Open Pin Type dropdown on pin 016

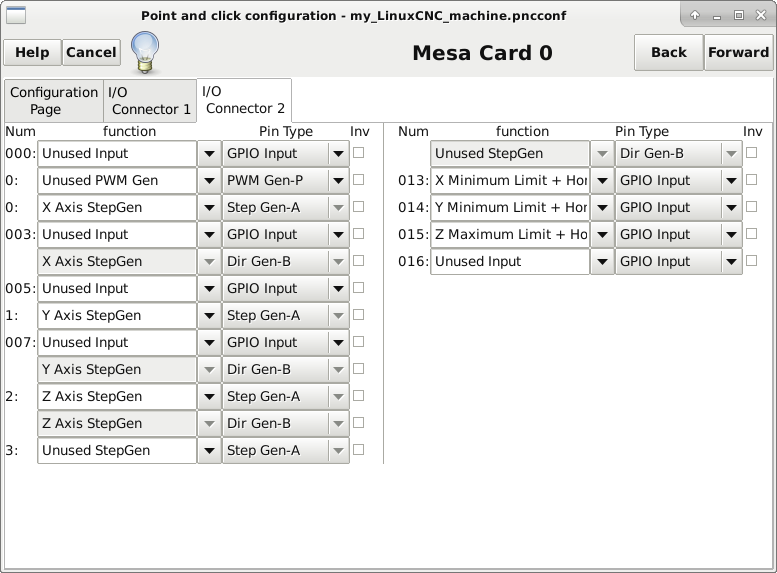coord(731,261)
